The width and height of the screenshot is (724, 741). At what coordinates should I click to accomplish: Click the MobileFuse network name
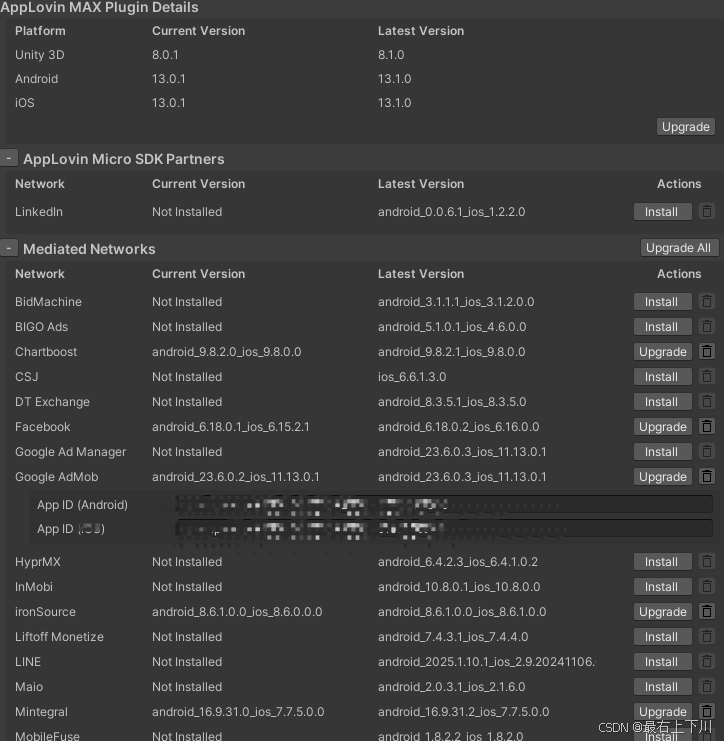coord(47,736)
